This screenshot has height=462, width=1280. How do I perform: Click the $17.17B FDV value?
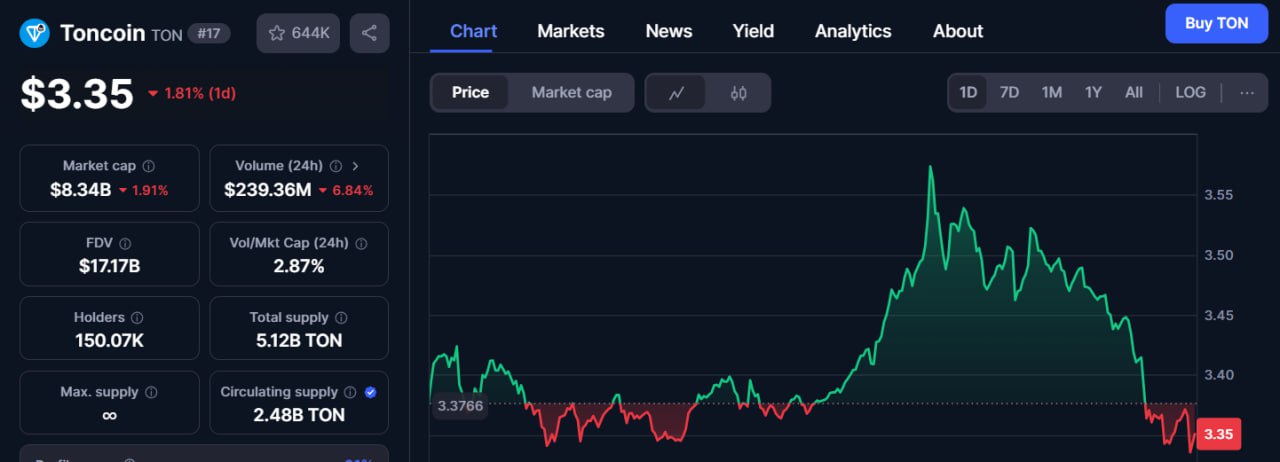click(109, 266)
